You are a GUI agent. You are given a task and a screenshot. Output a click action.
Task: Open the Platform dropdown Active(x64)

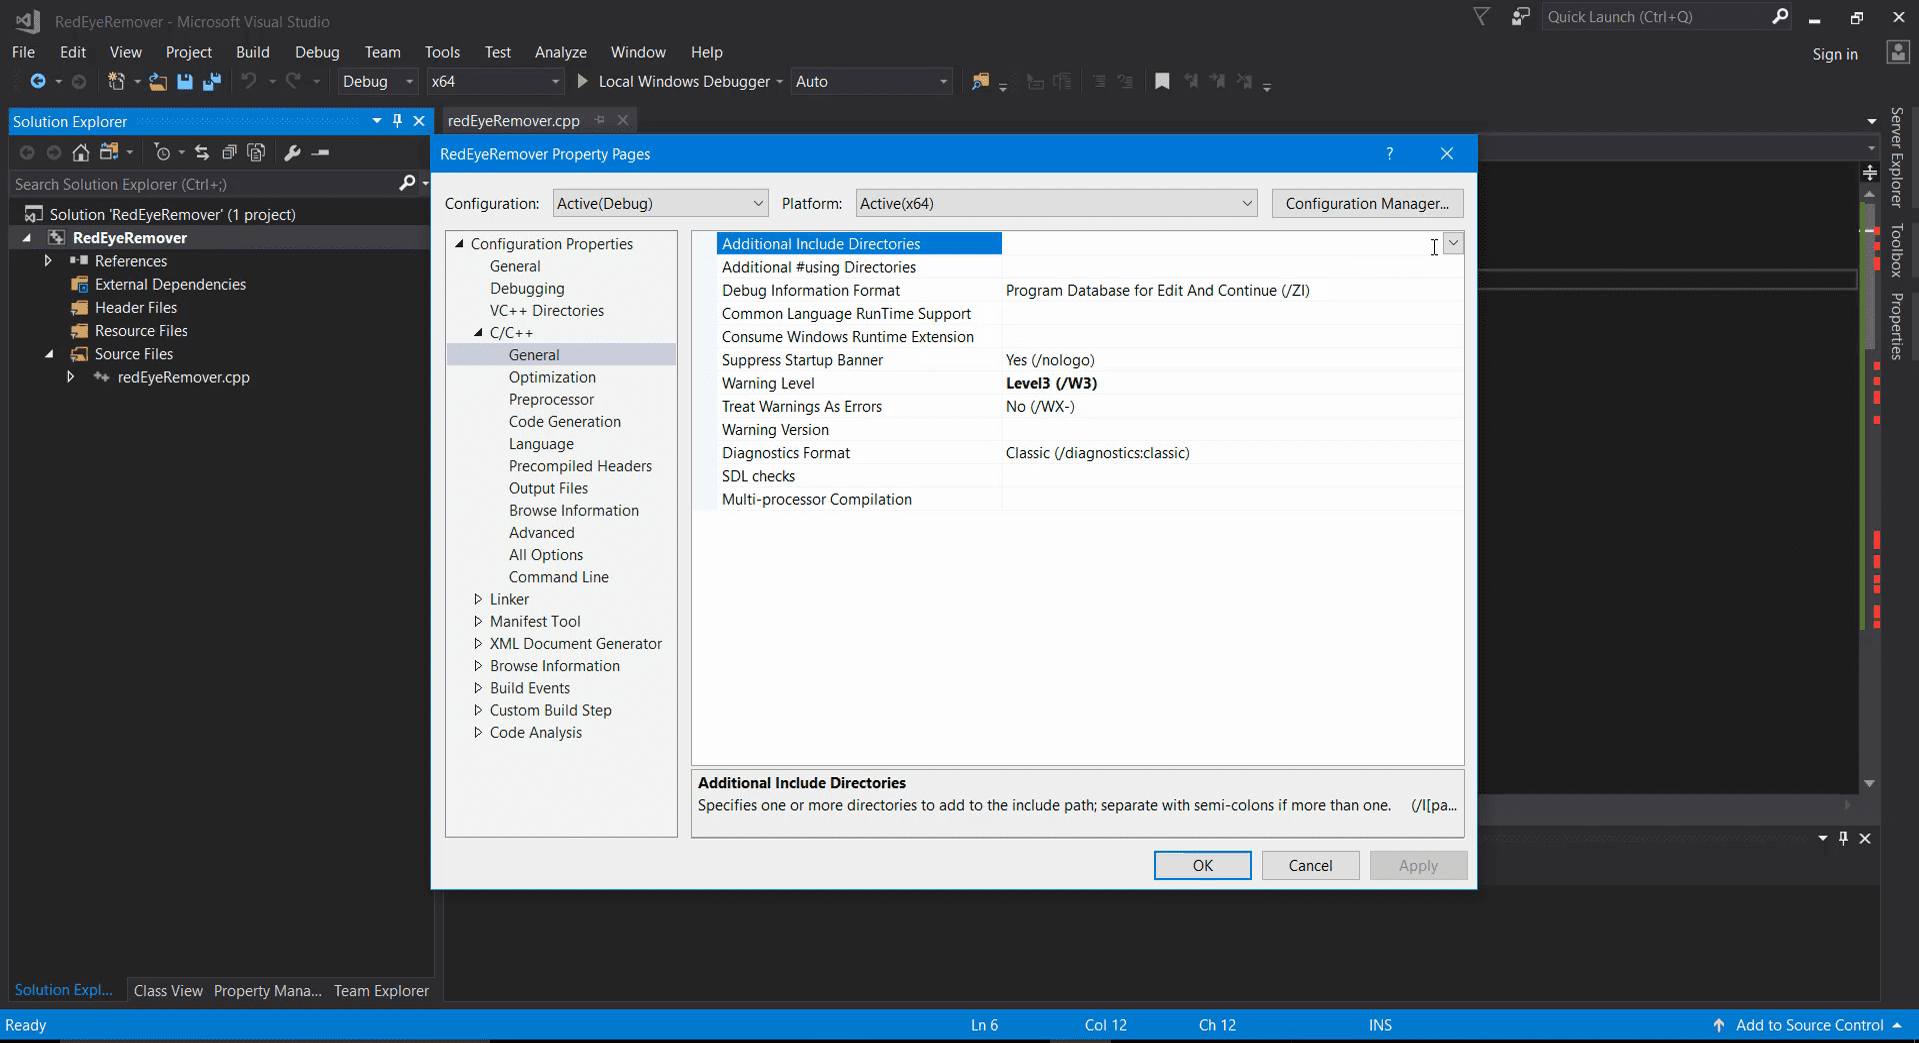click(x=1056, y=203)
